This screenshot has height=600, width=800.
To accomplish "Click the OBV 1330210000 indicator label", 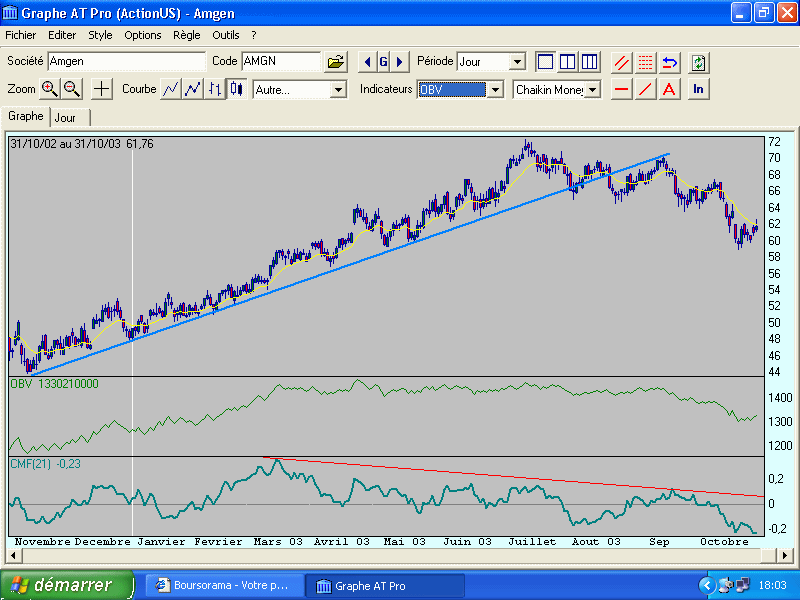I will [x=55, y=384].
